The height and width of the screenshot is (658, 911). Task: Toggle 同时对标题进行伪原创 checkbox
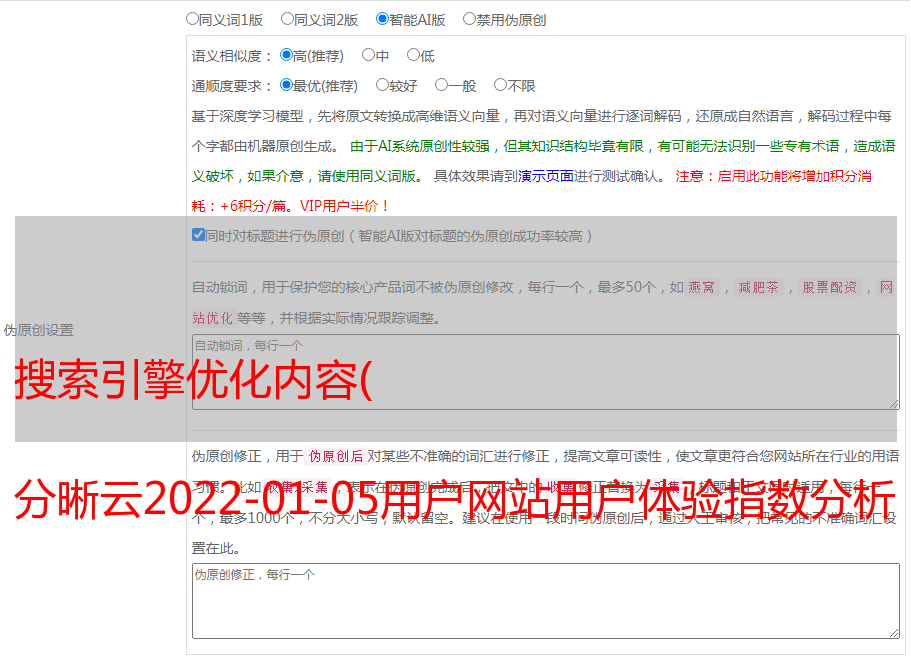coord(198,235)
